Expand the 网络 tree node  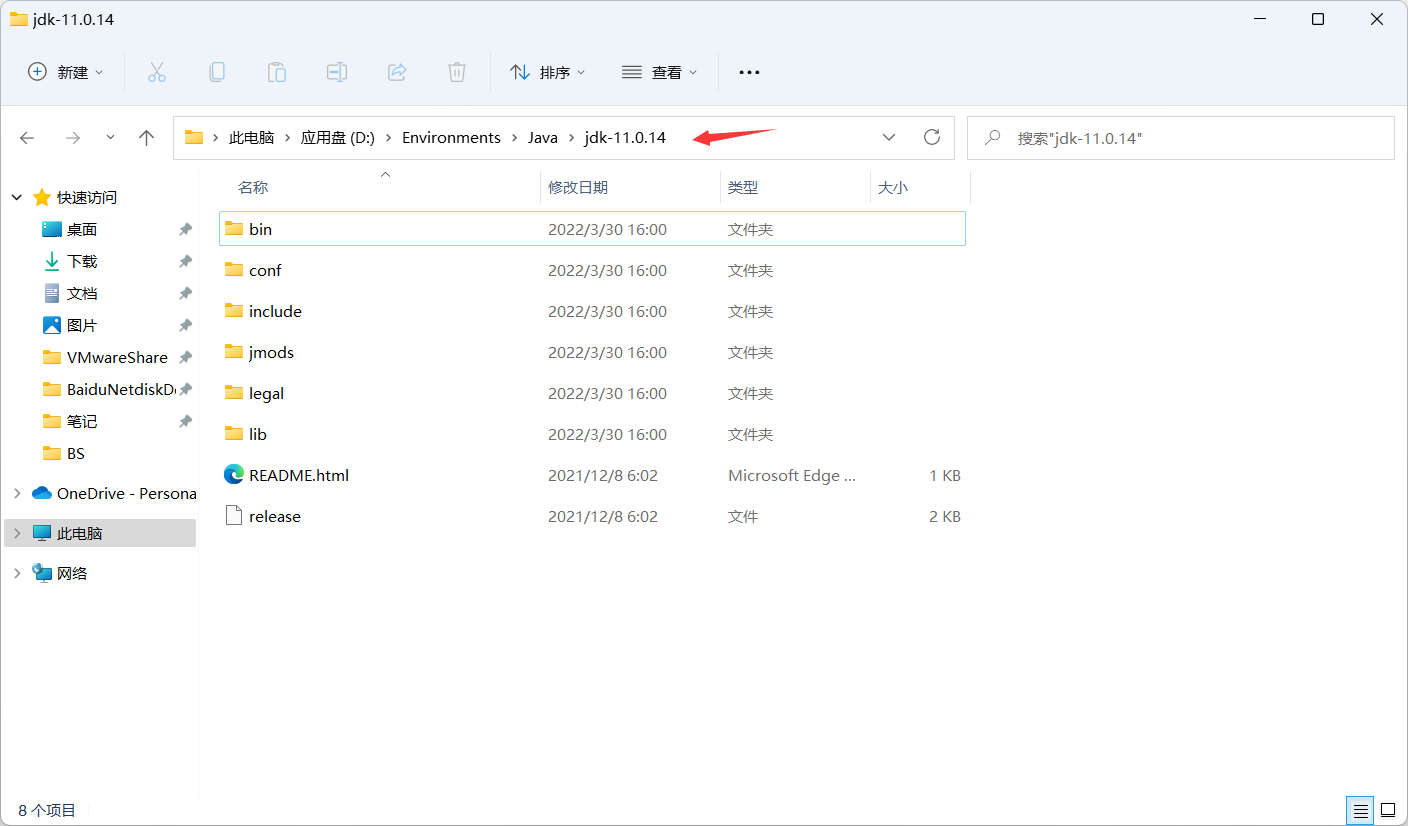point(17,573)
